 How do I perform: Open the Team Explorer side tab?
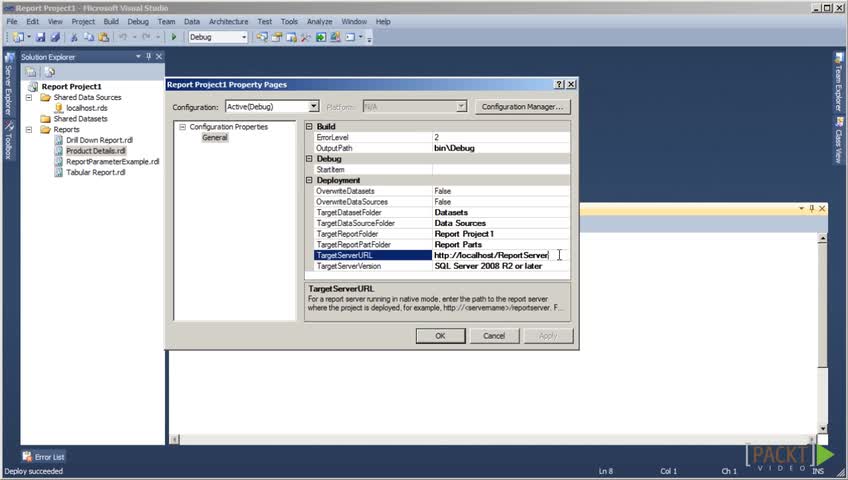pyautogui.click(x=839, y=82)
